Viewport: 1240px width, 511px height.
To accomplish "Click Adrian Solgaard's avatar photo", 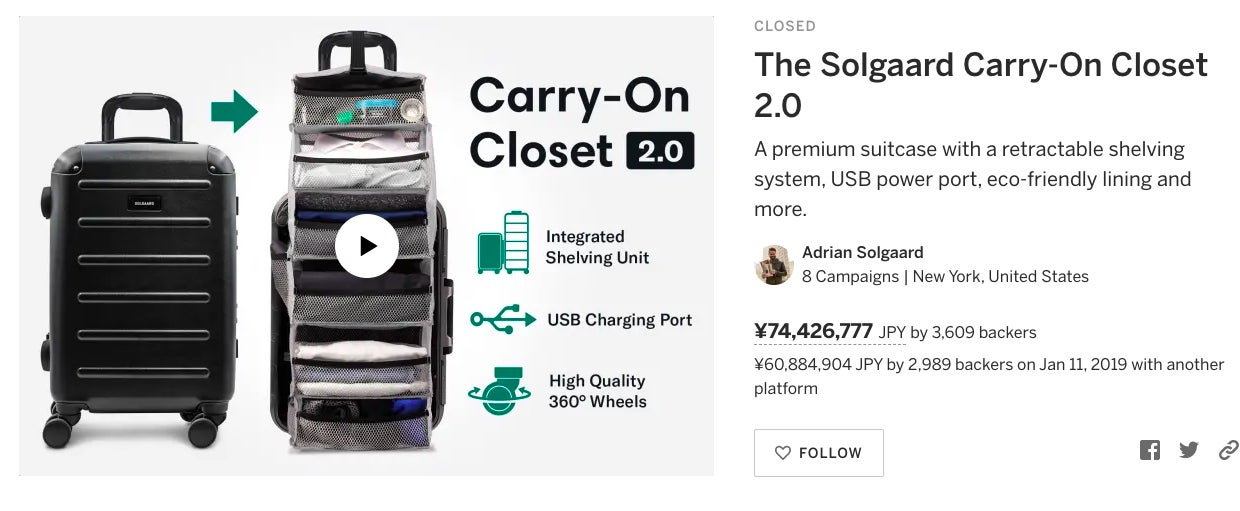I will click(x=773, y=265).
